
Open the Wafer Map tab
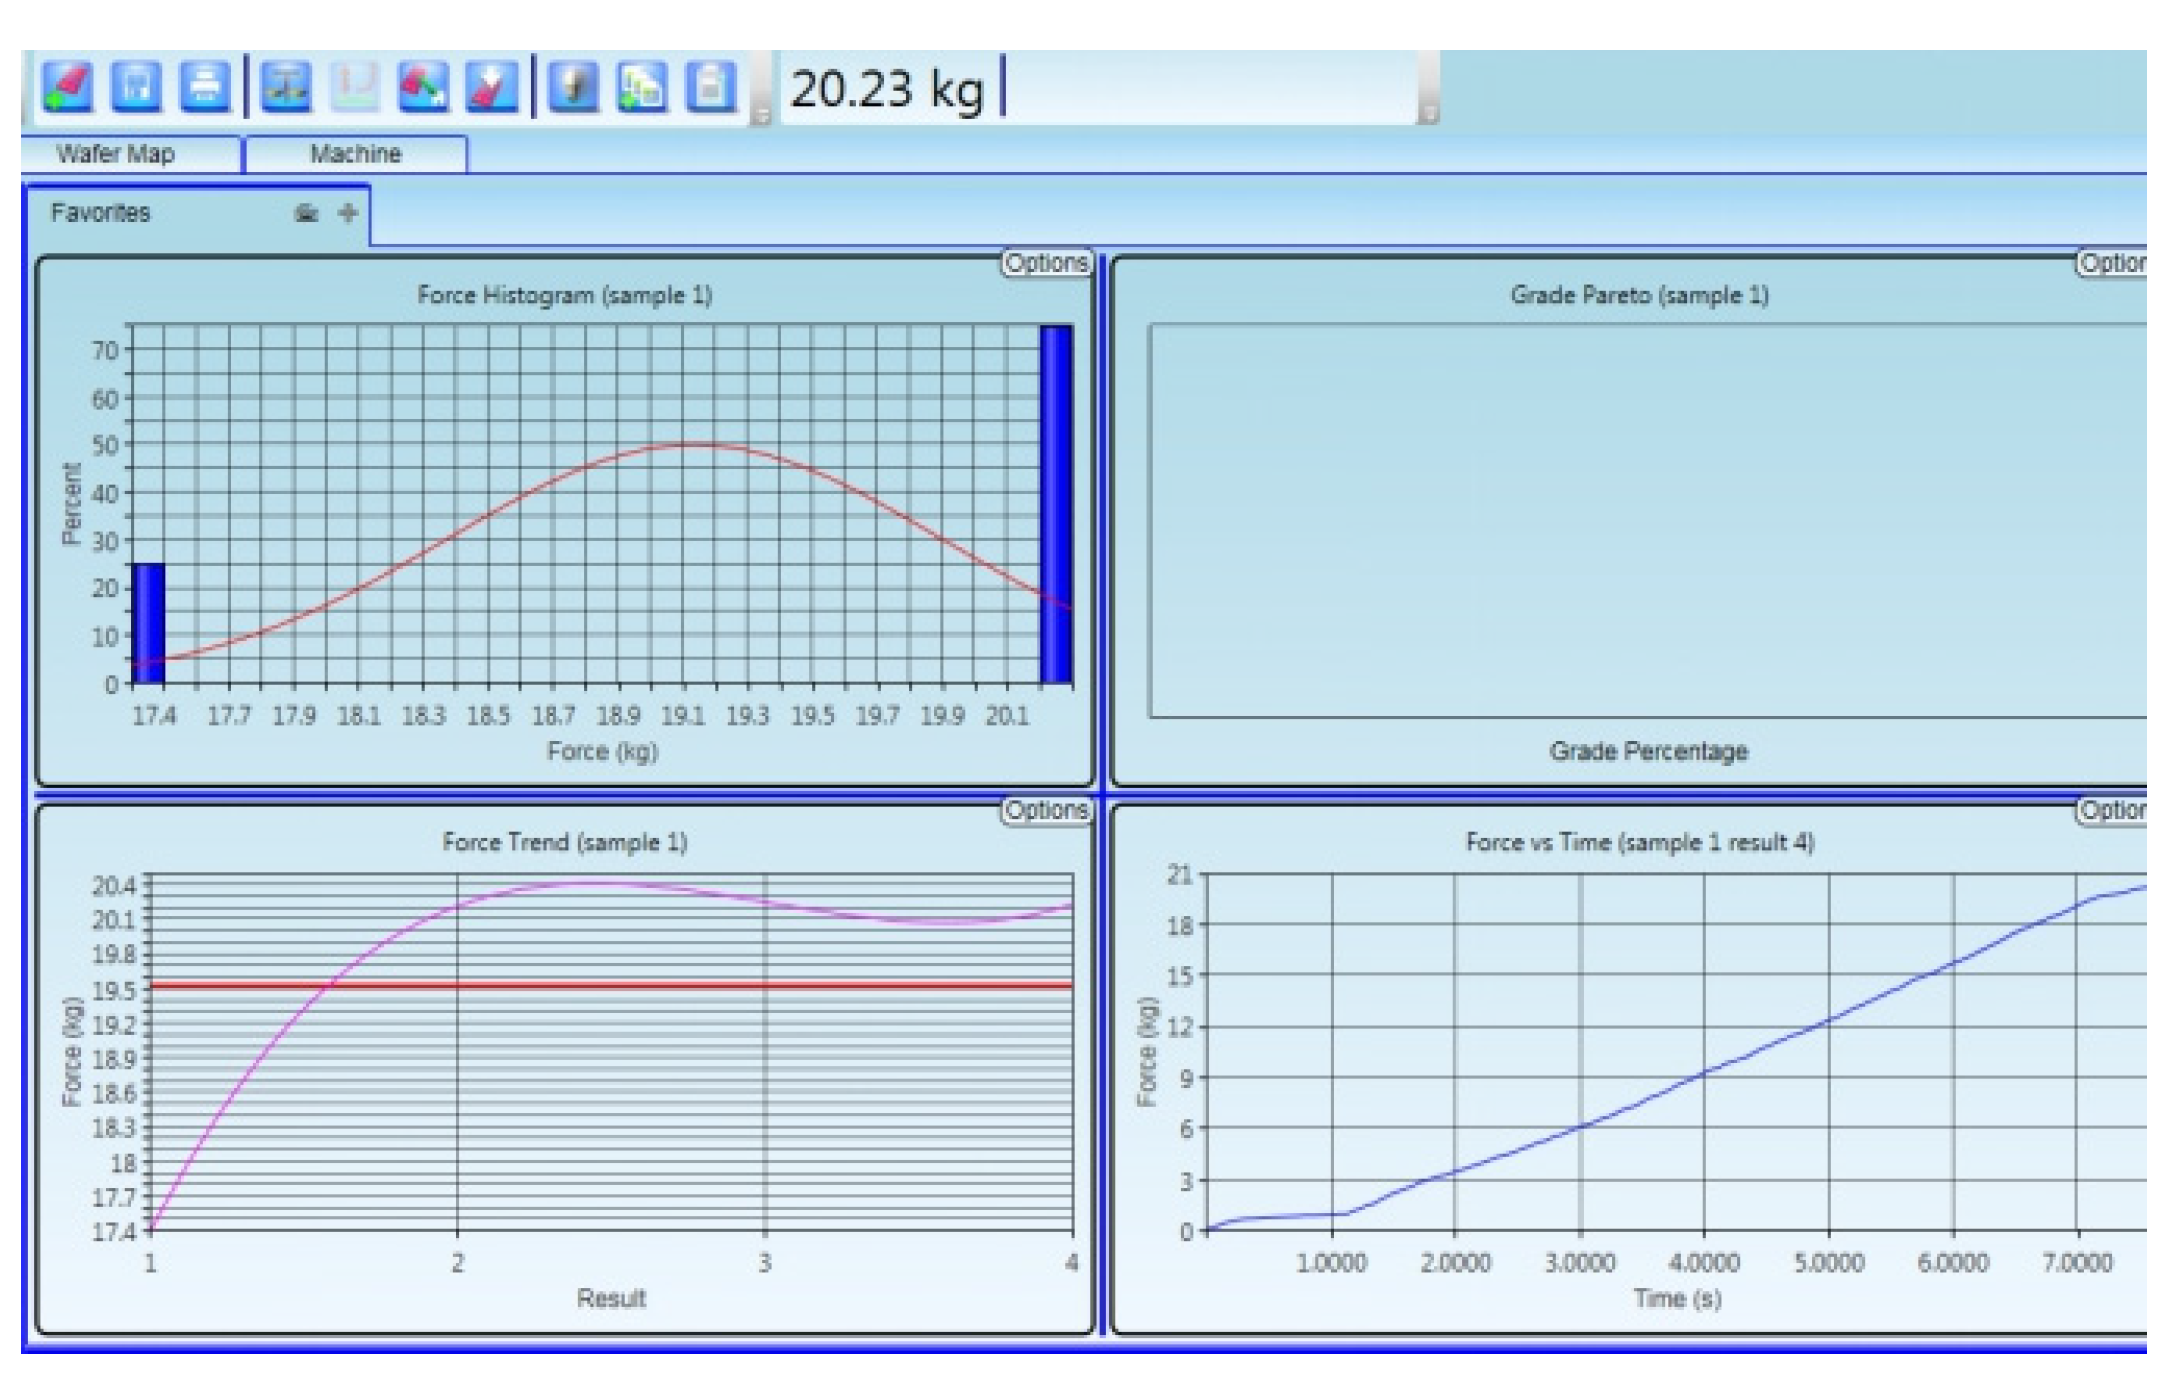[116, 154]
